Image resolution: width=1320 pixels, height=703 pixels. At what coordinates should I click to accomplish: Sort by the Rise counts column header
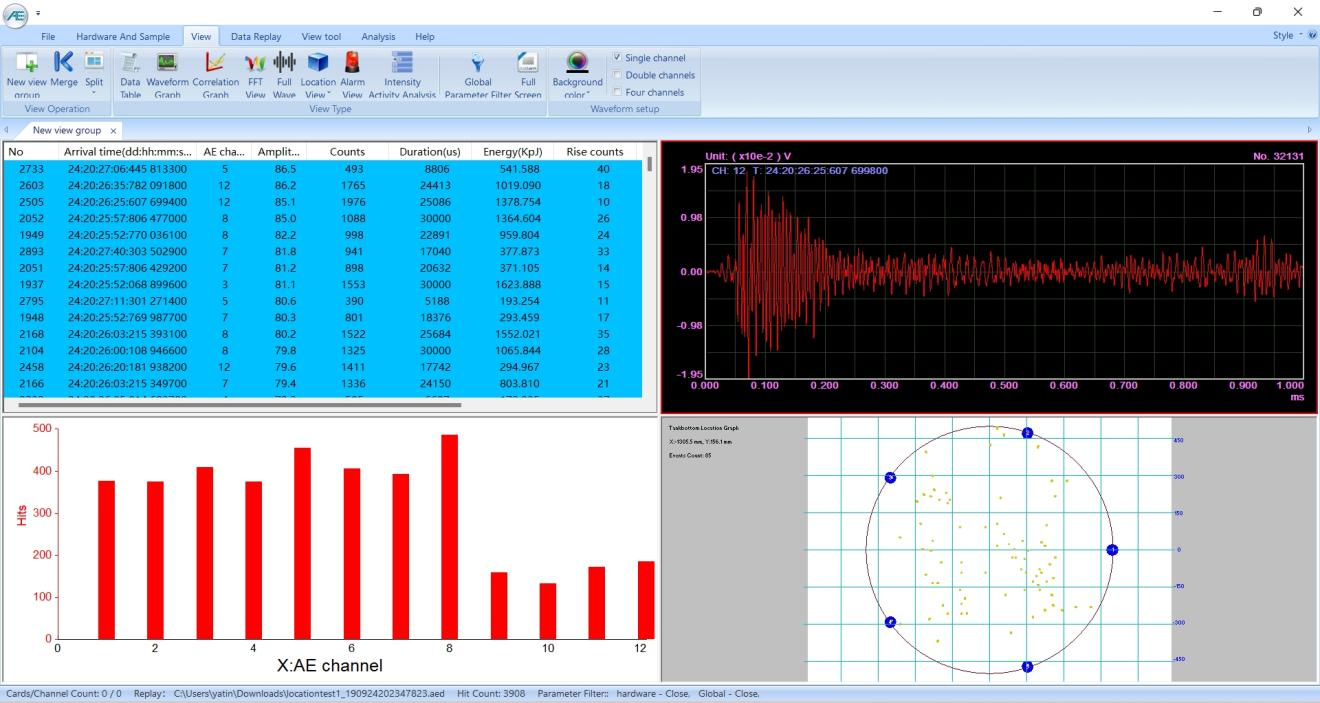594,151
